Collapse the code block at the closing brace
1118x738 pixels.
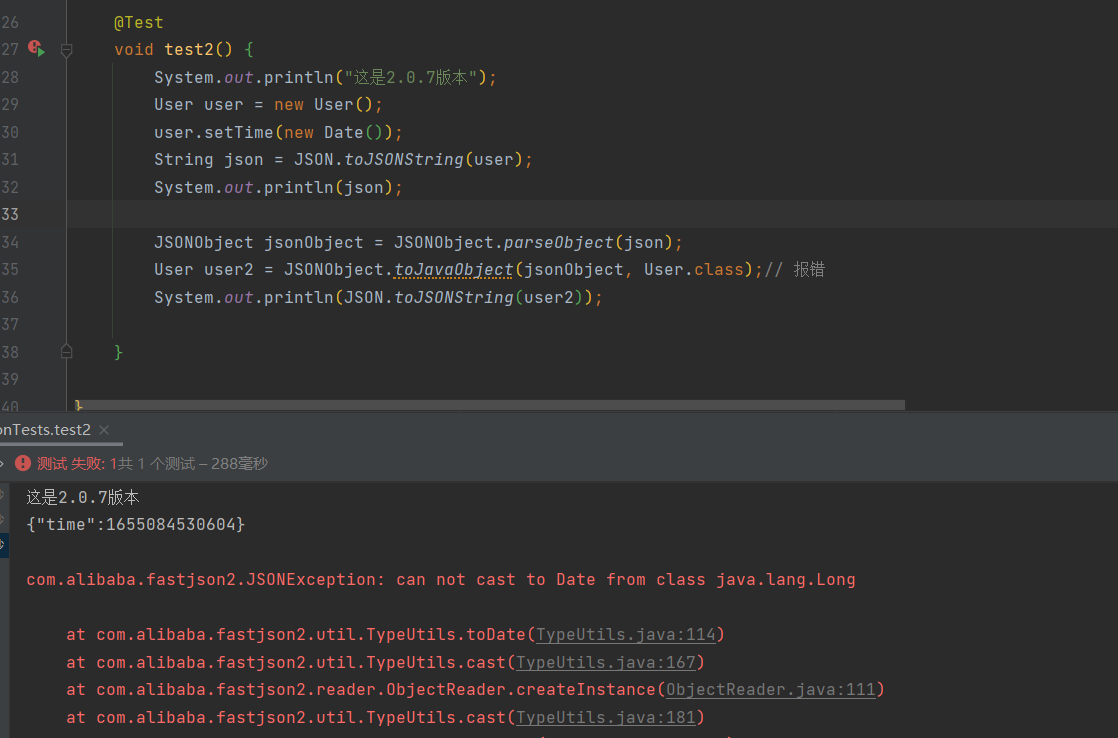(x=66, y=351)
